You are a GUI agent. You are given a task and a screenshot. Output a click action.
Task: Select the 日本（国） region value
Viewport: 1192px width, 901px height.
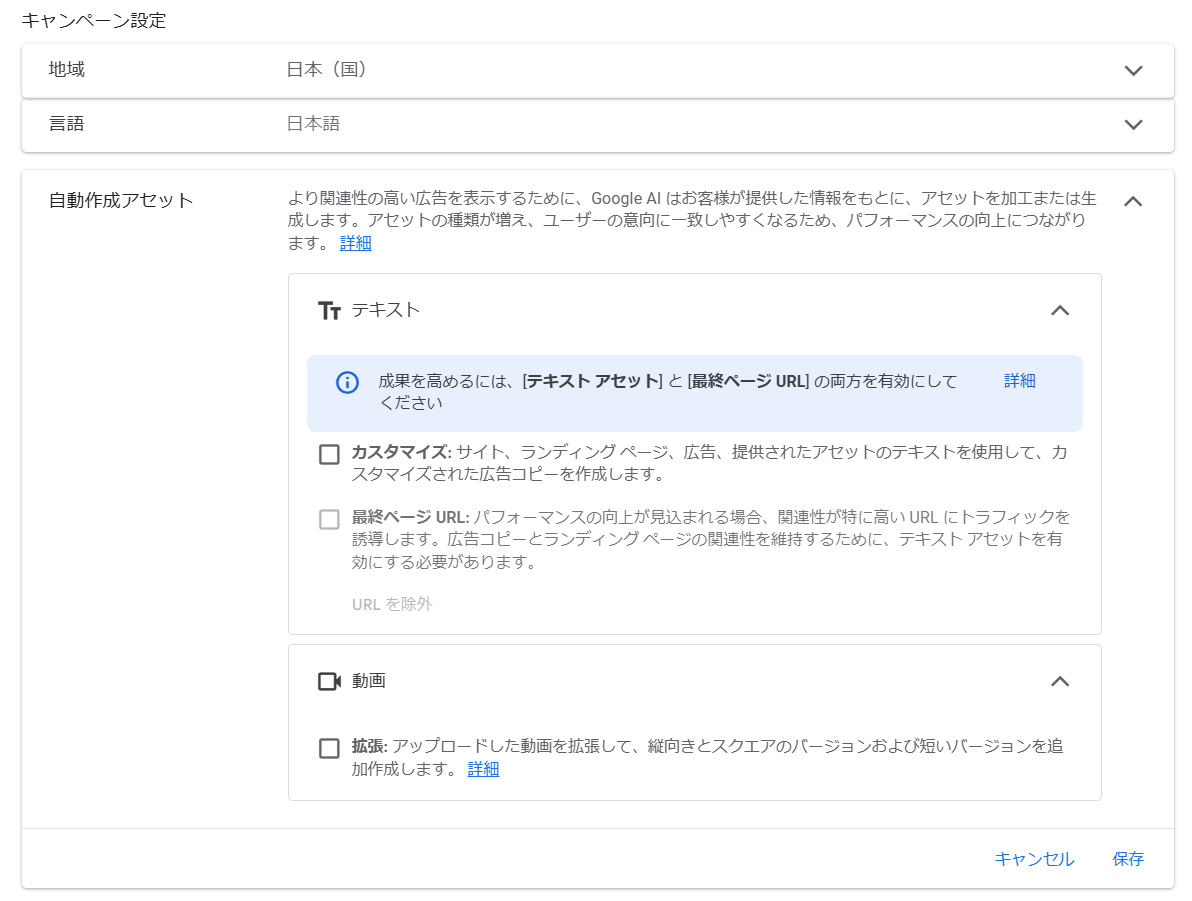[x=327, y=70]
